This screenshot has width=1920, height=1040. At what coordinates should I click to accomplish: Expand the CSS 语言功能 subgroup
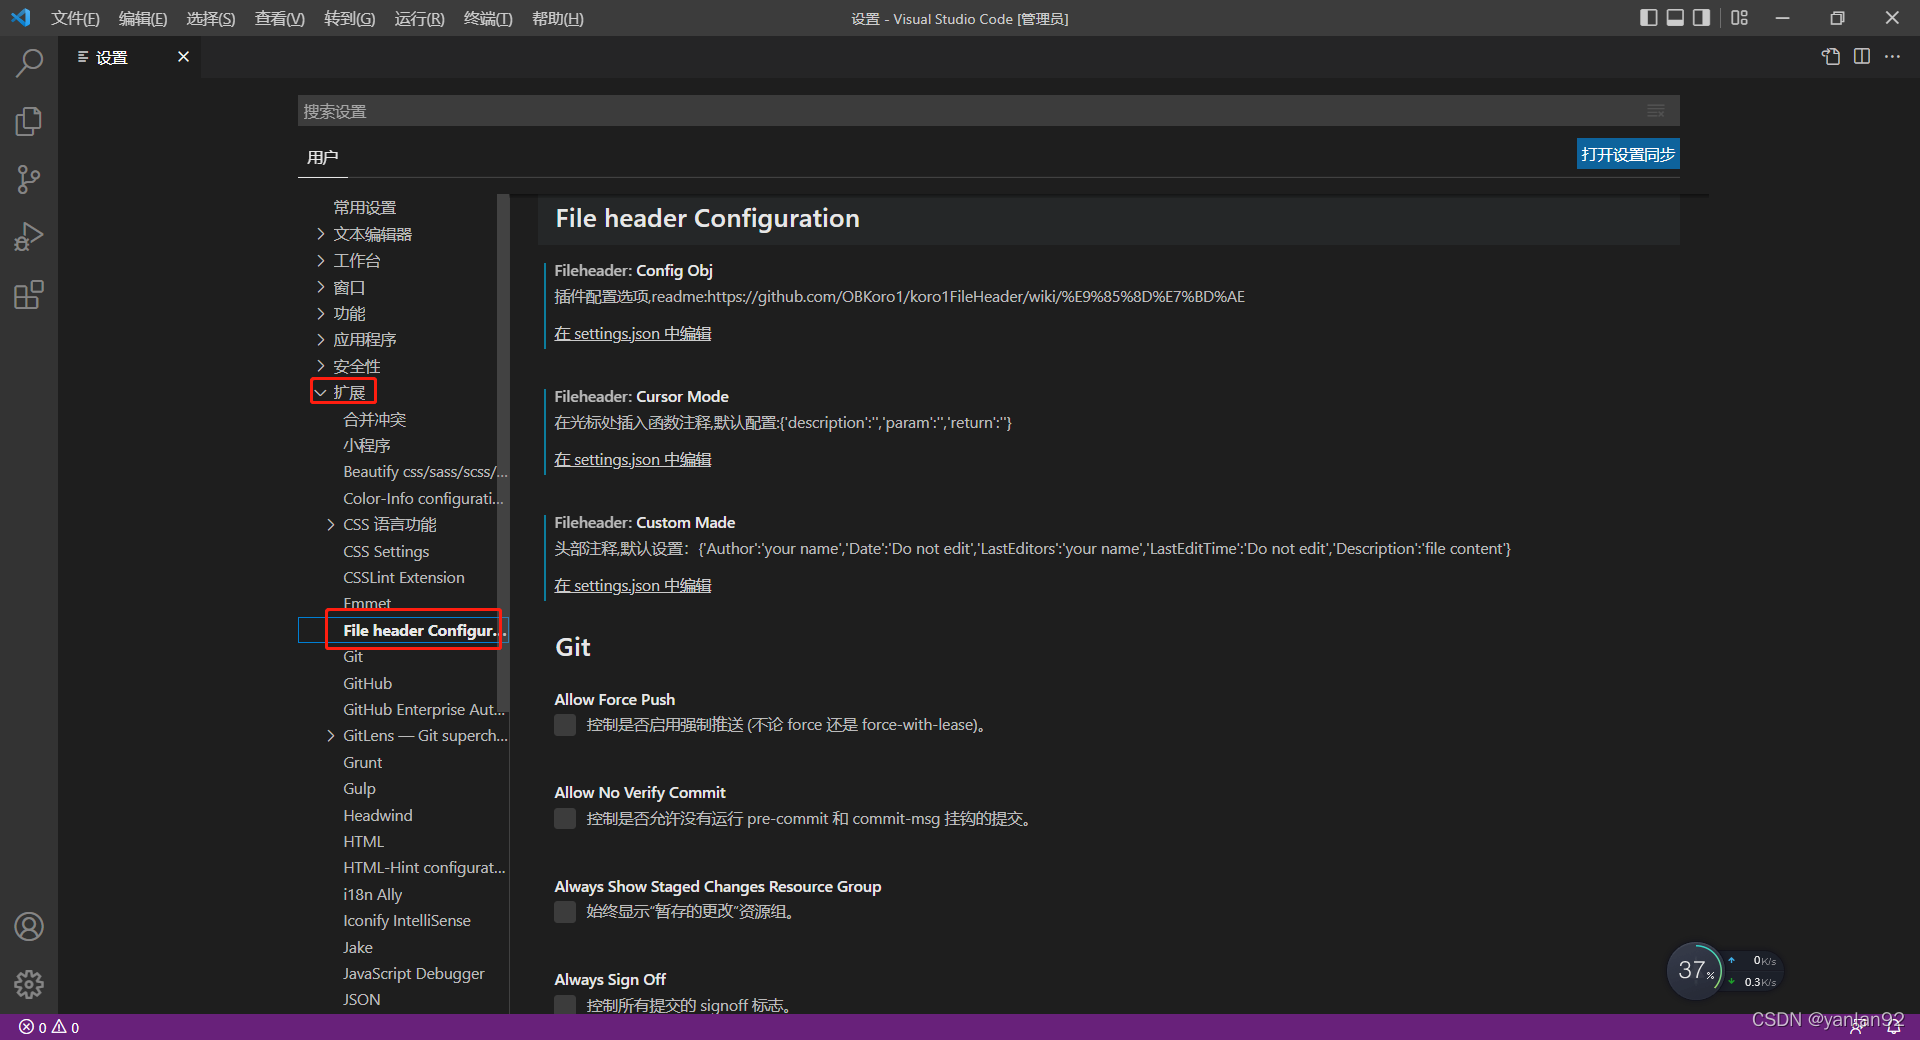[x=331, y=525]
